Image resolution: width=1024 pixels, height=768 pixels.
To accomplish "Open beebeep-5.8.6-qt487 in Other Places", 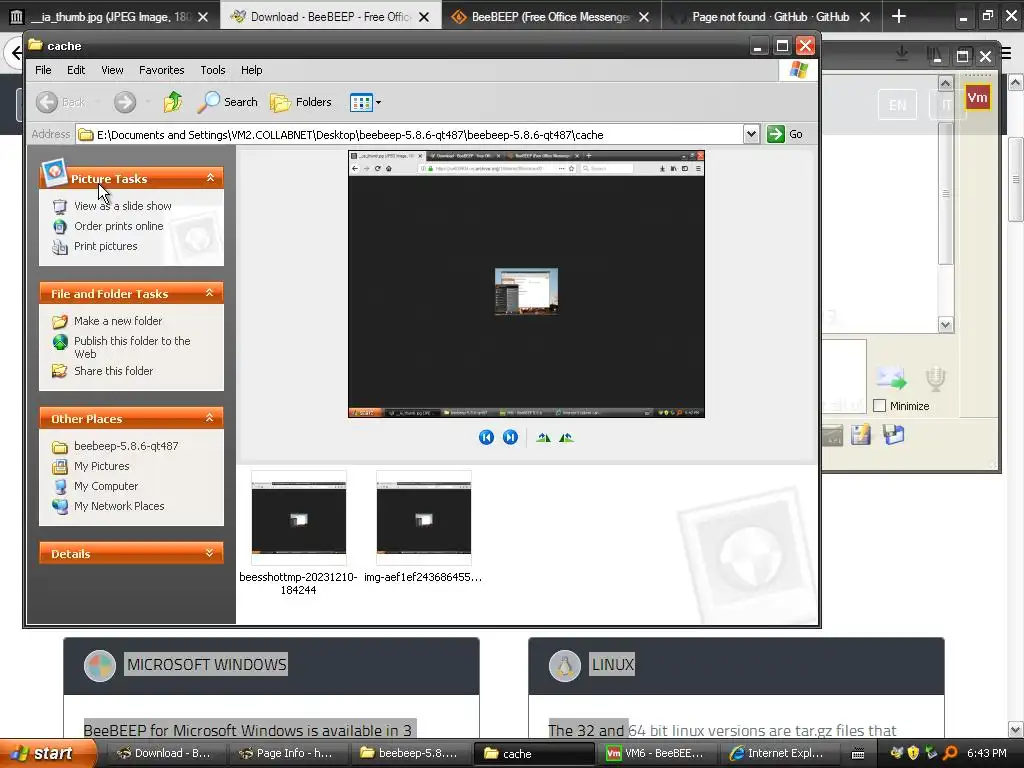I will tap(126, 446).
